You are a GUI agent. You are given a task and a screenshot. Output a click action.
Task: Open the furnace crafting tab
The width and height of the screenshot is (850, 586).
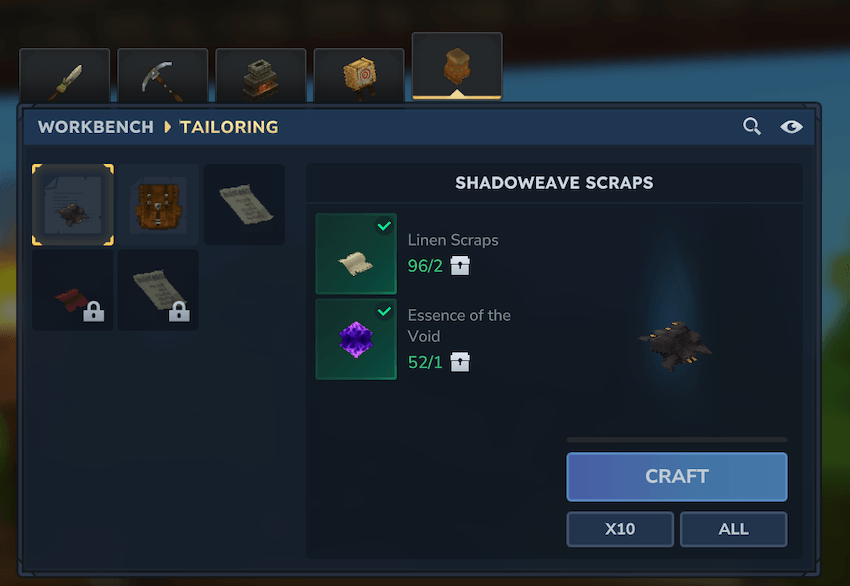pos(261,76)
